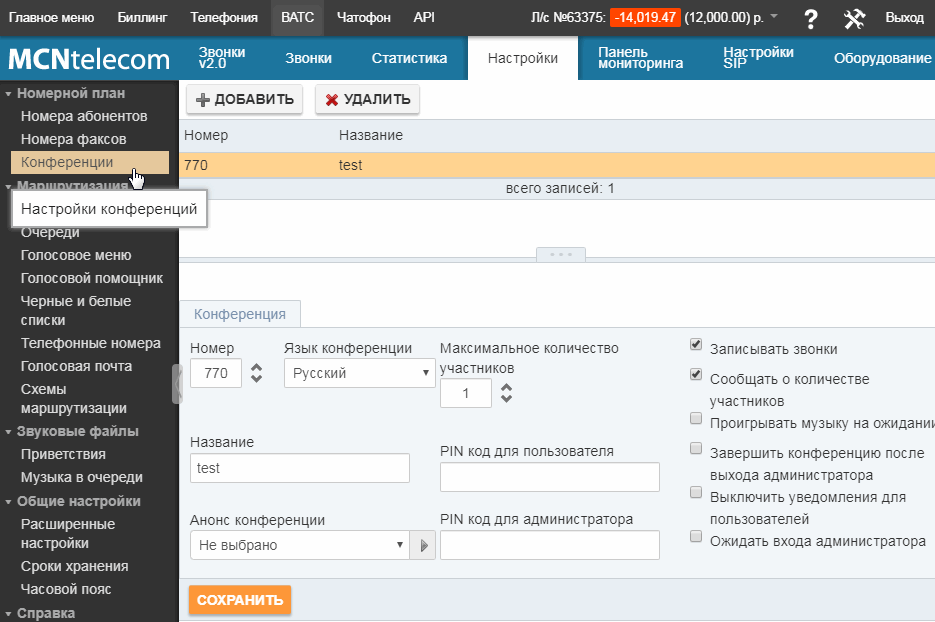Click the help question mark icon
Image resolution: width=935 pixels, height=622 pixels.
pyautogui.click(x=811, y=18)
